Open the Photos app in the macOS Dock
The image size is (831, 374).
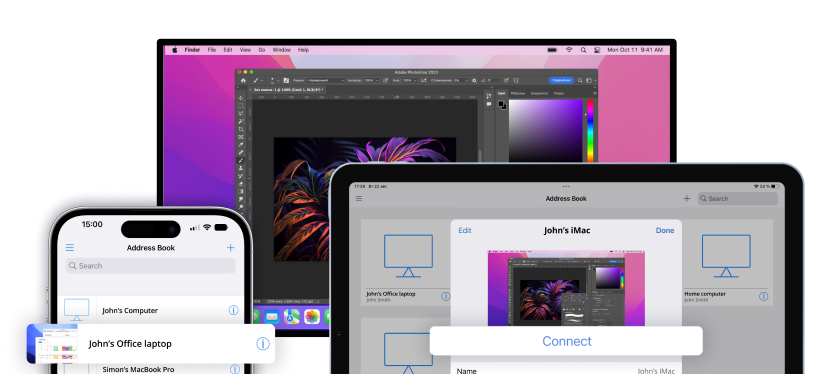(x=312, y=317)
